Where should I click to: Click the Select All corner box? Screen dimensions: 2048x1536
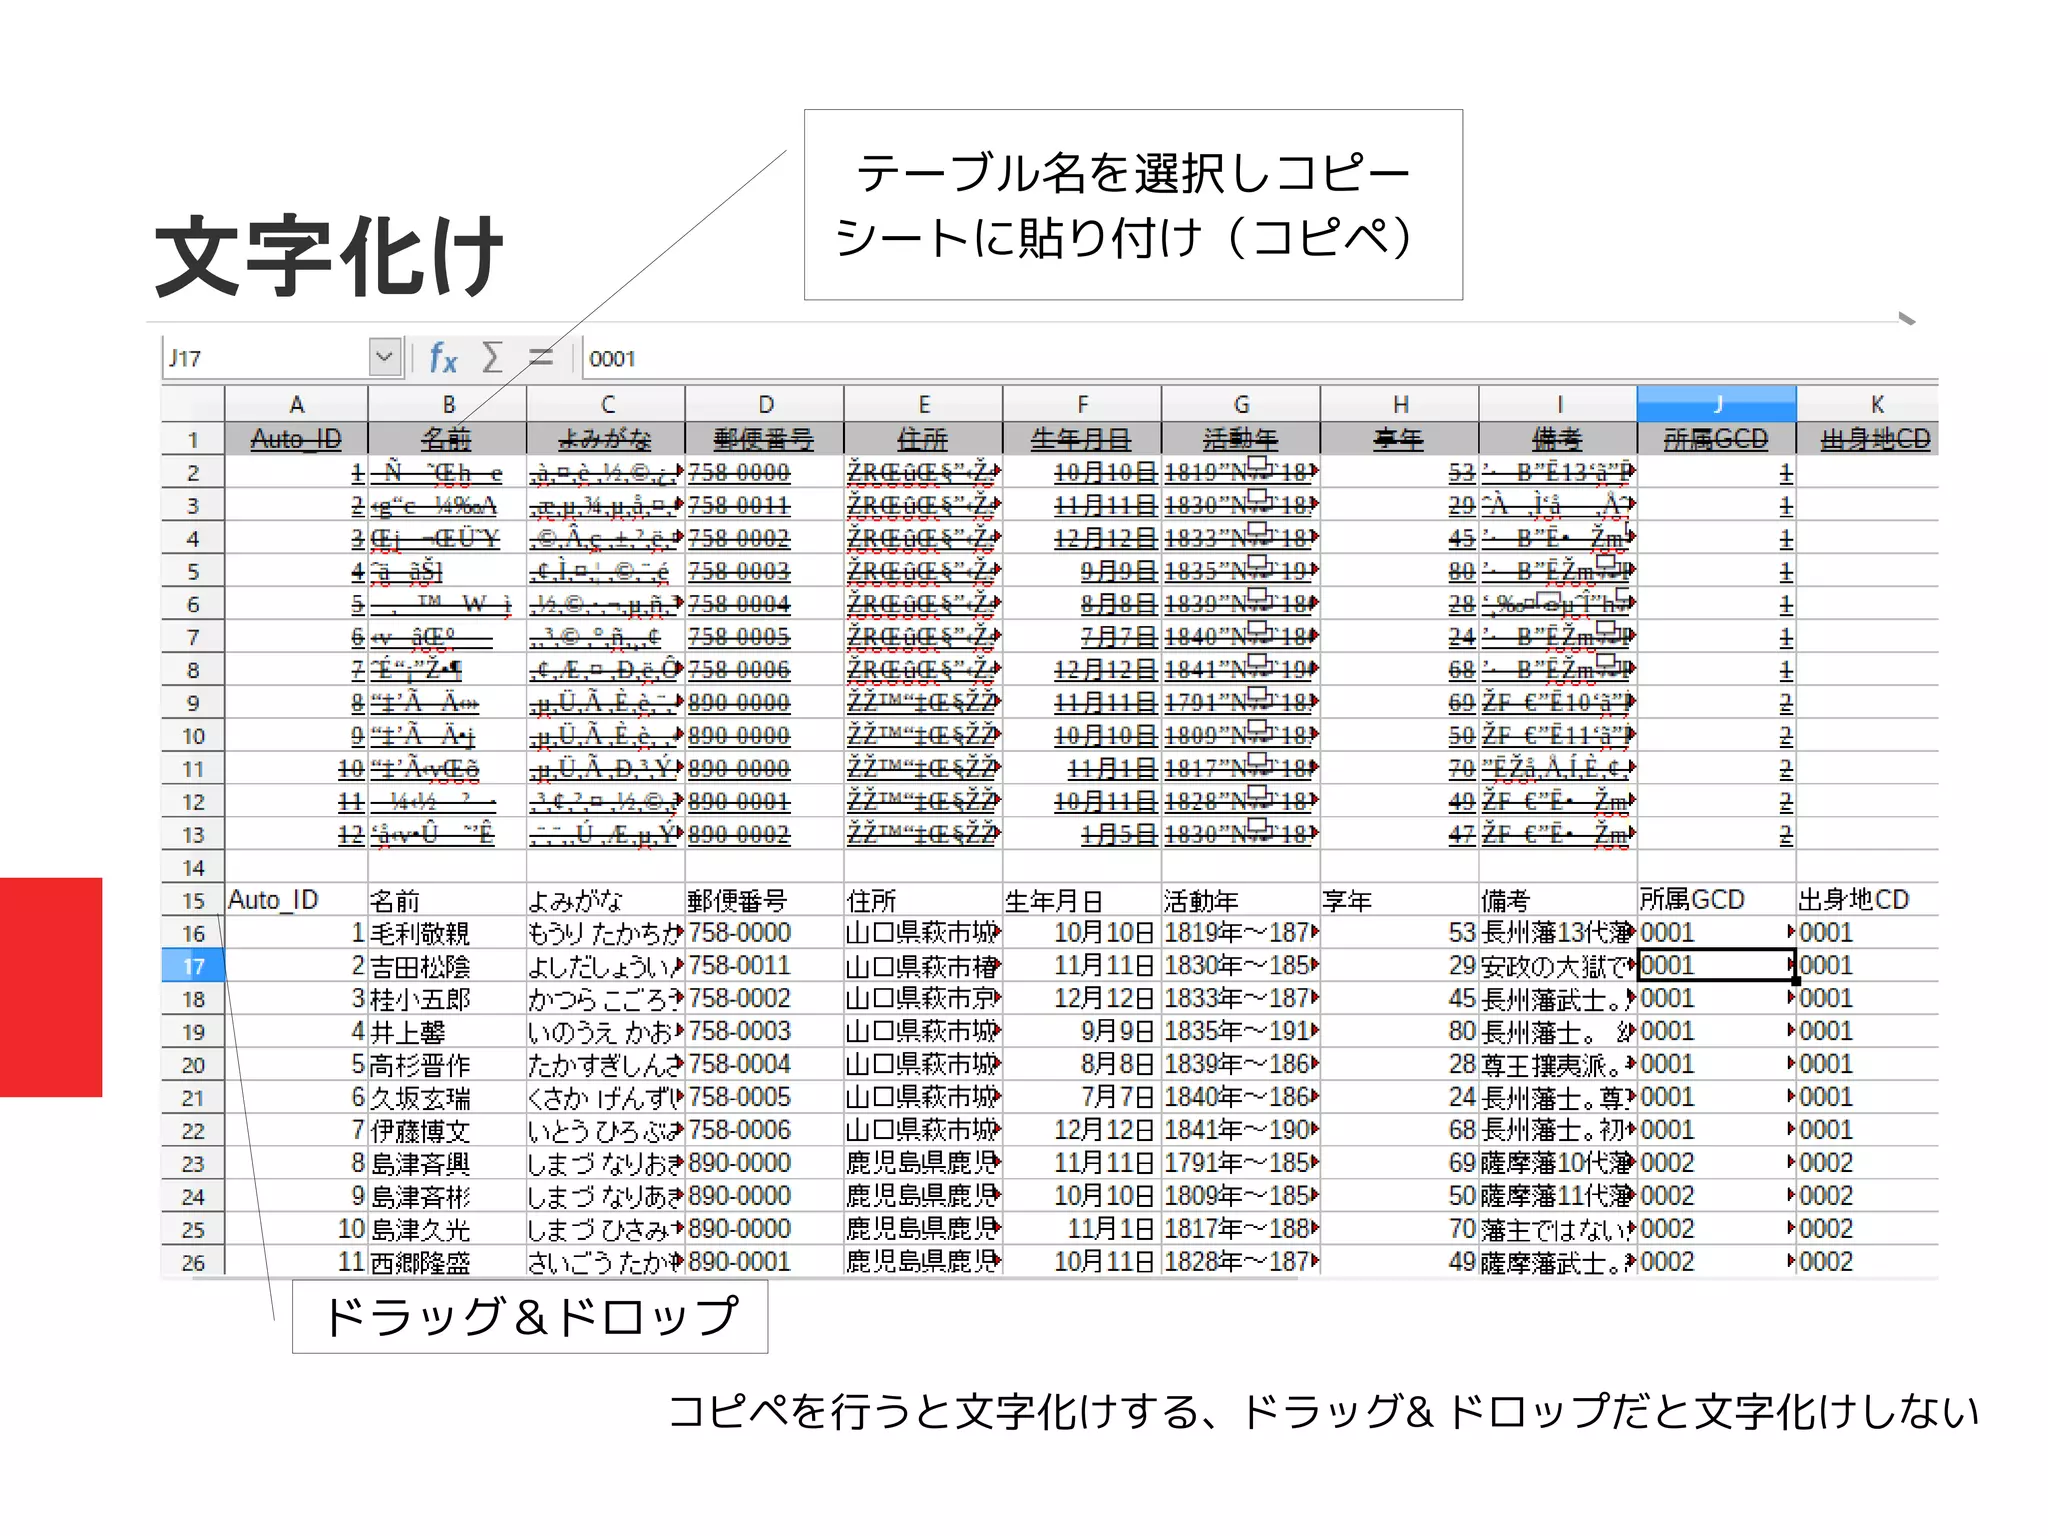point(193,404)
